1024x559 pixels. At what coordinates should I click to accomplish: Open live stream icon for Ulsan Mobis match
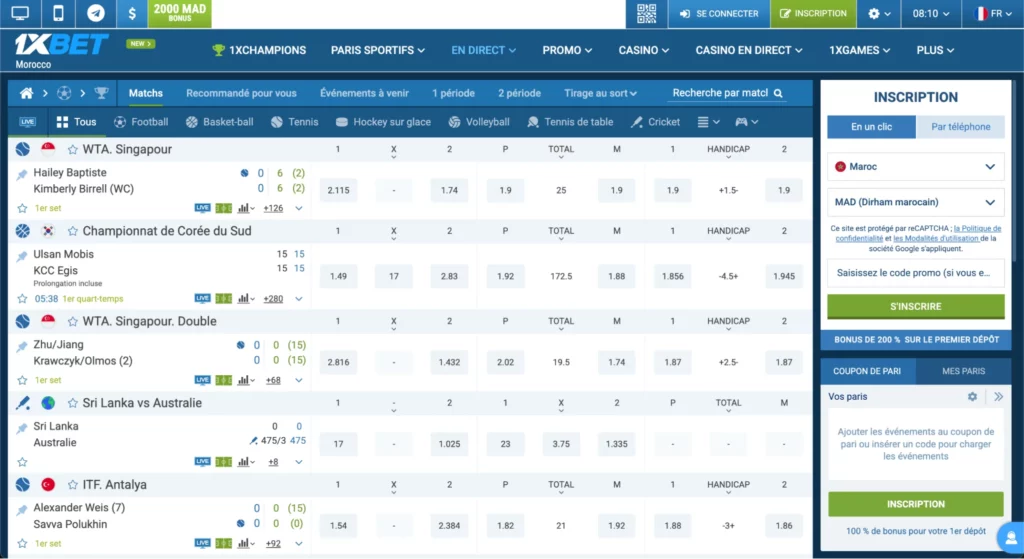(202, 298)
